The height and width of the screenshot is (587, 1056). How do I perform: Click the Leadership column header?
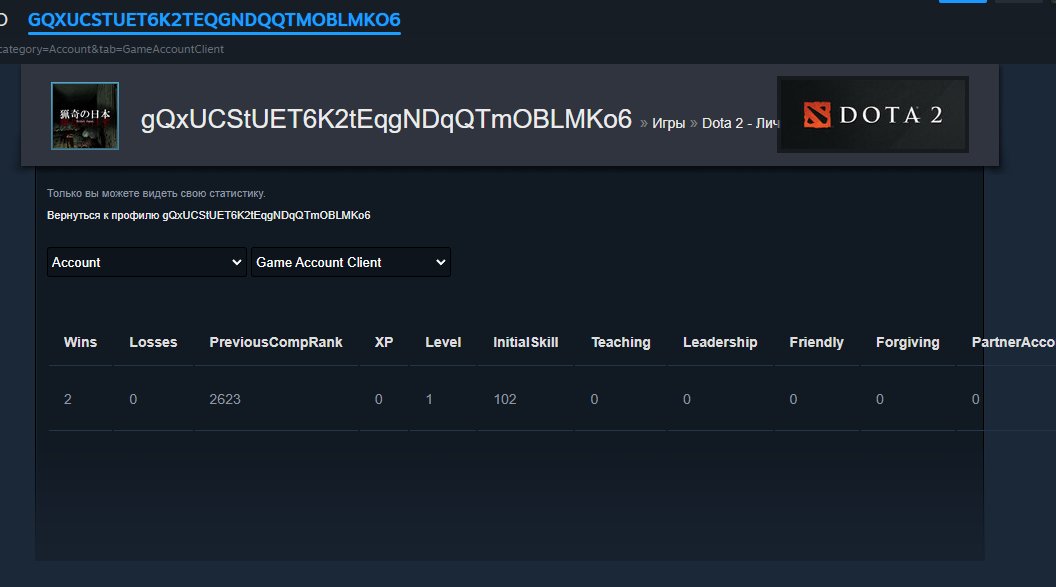720,342
